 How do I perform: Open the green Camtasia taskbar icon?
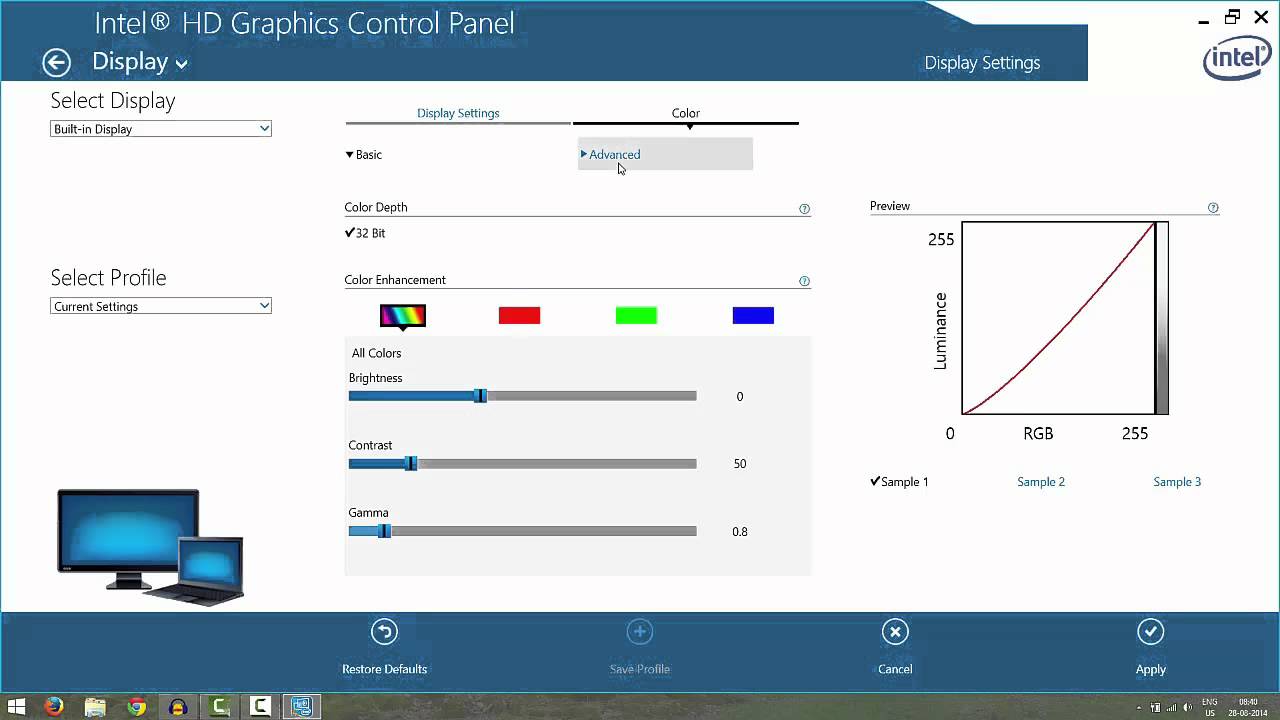(x=219, y=706)
